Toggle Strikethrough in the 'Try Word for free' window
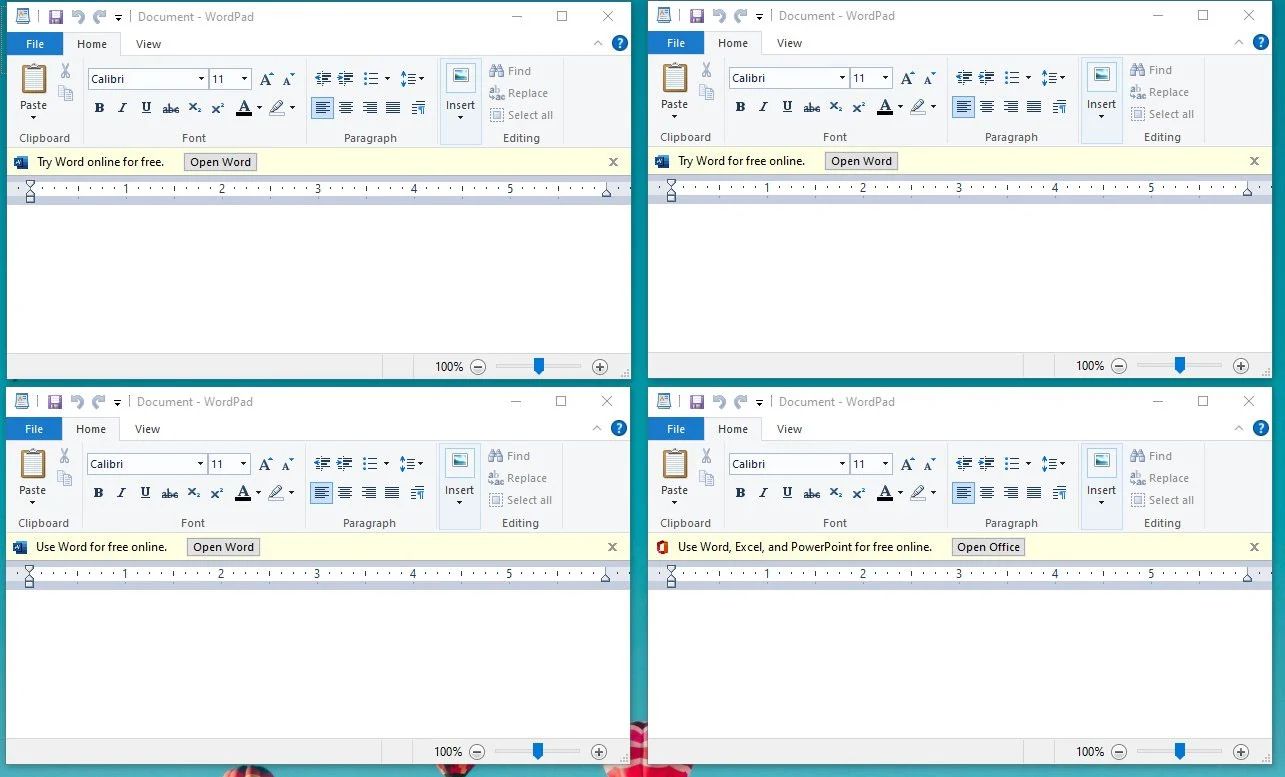The width and height of the screenshot is (1285, 777). click(812, 107)
